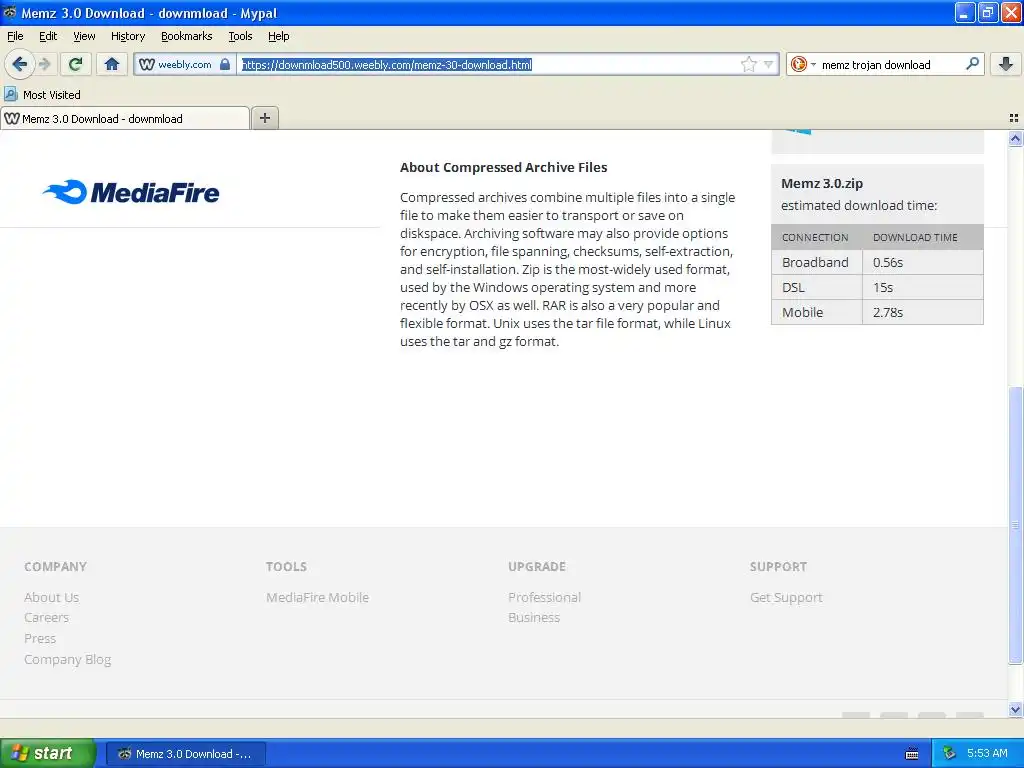Open the Tools menu

tap(240, 36)
